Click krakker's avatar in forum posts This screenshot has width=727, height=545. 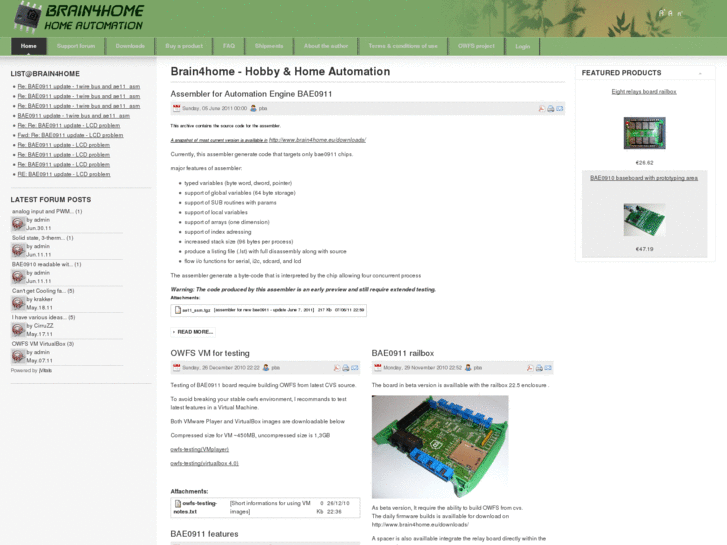[x=18, y=303]
